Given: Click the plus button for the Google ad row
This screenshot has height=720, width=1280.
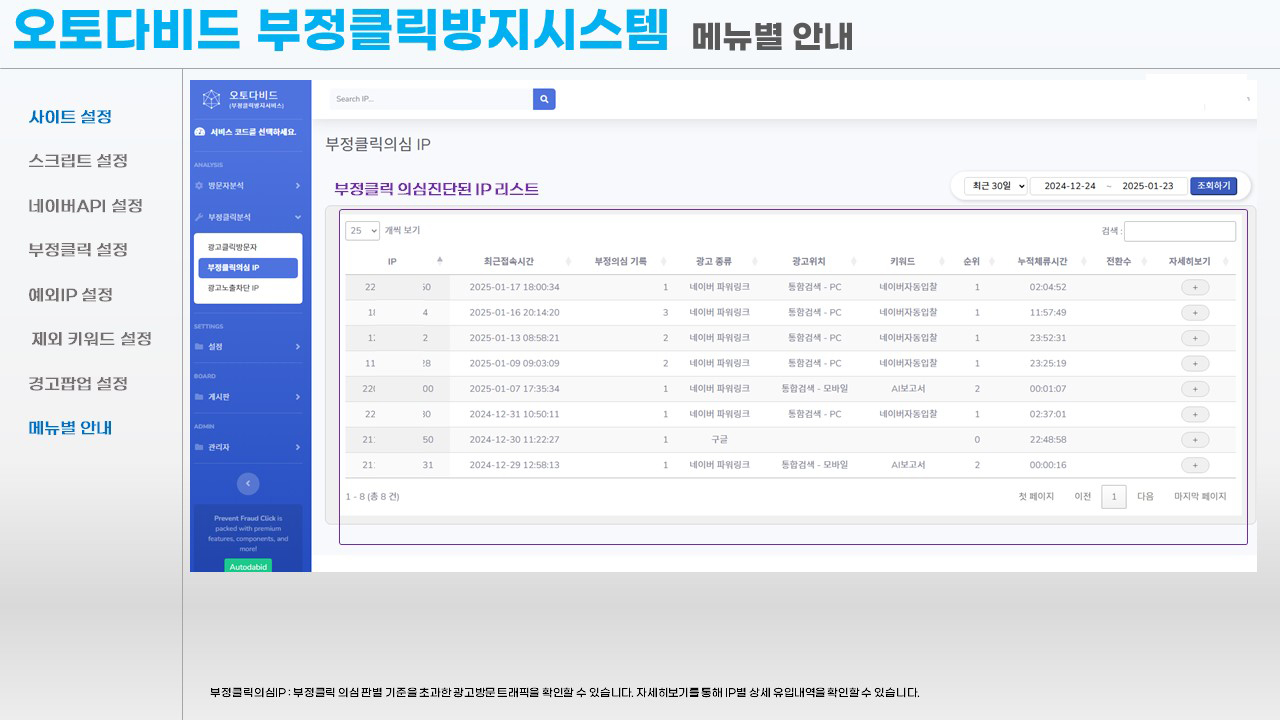Looking at the screenshot, I should click(x=1194, y=440).
